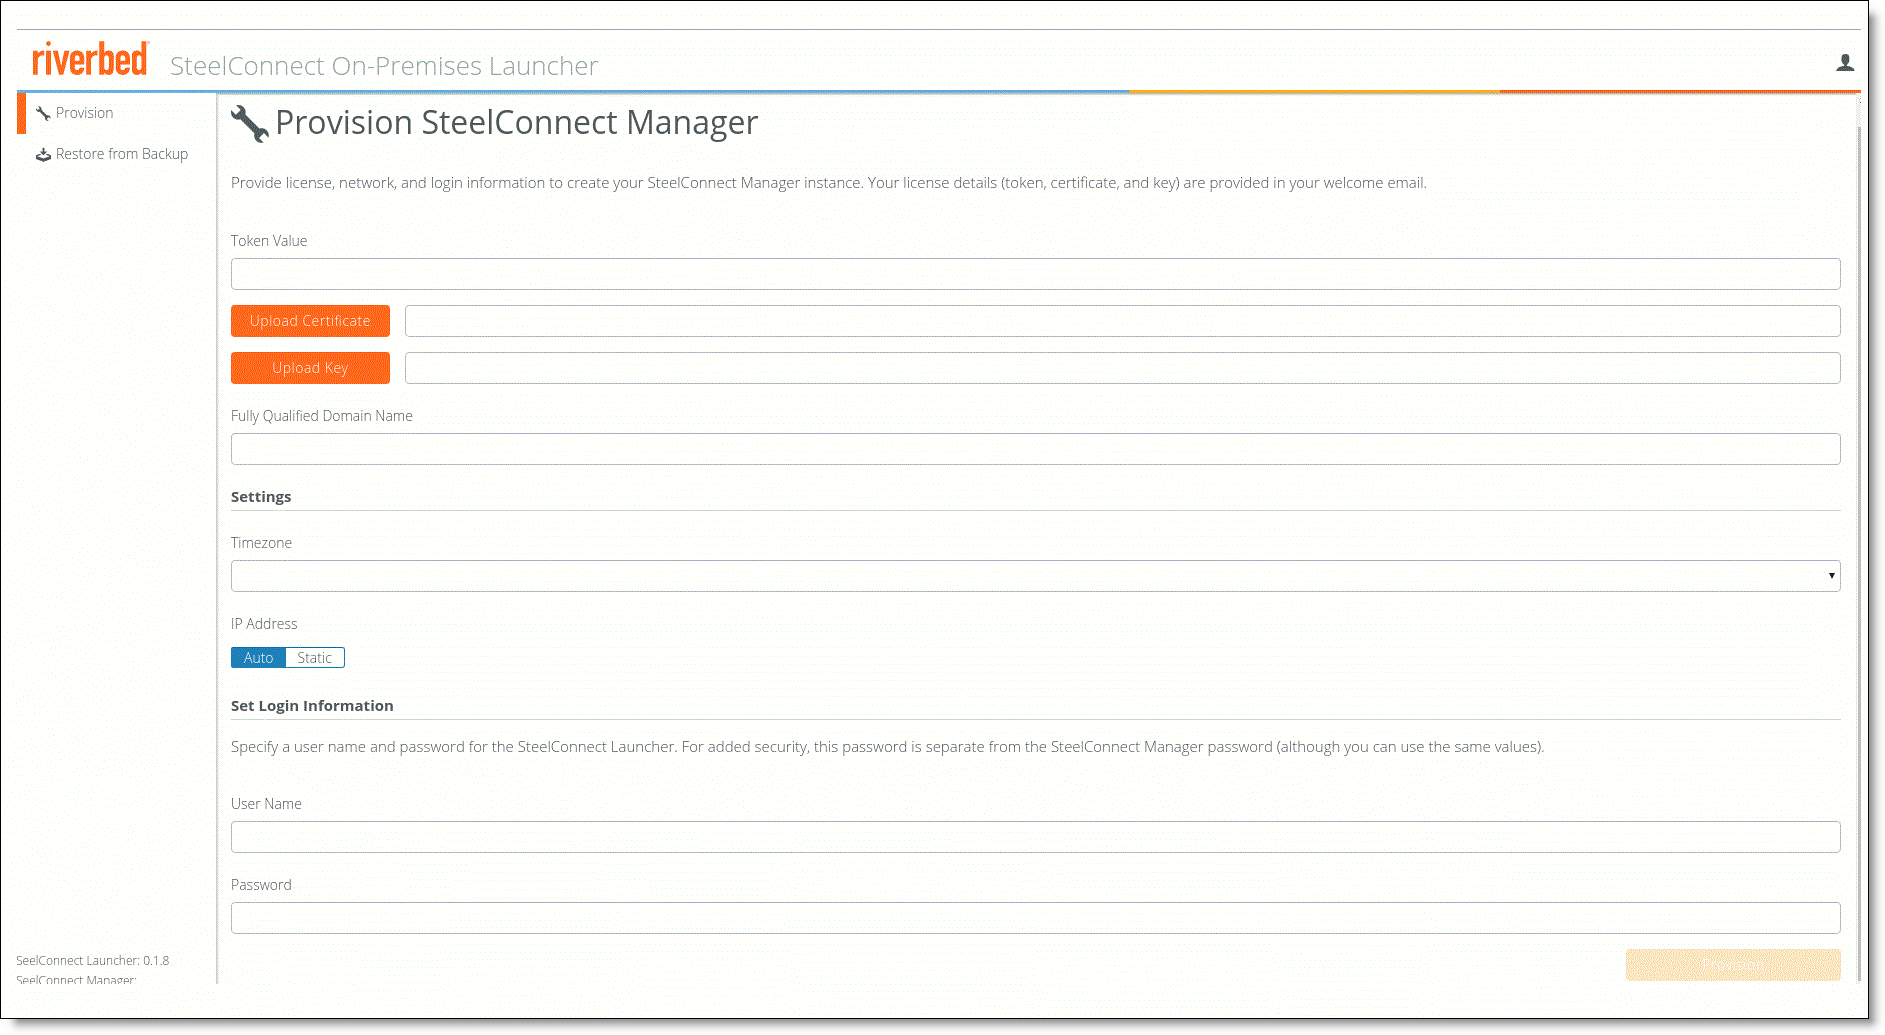Click the riverbed logo
This screenshot has height=1035, width=1885.
point(90,59)
